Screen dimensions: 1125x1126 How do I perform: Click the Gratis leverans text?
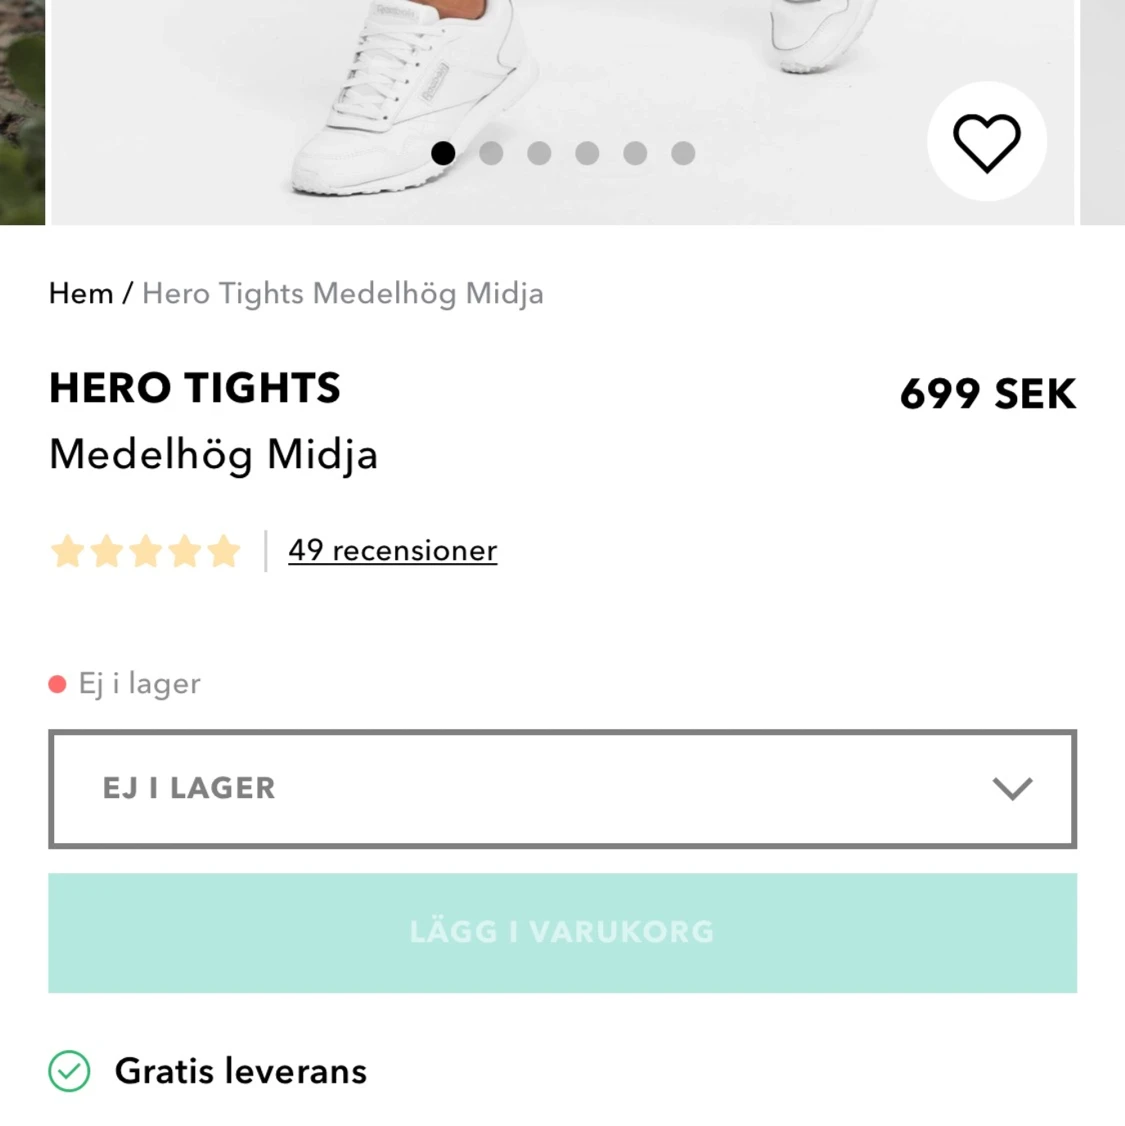(241, 1071)
